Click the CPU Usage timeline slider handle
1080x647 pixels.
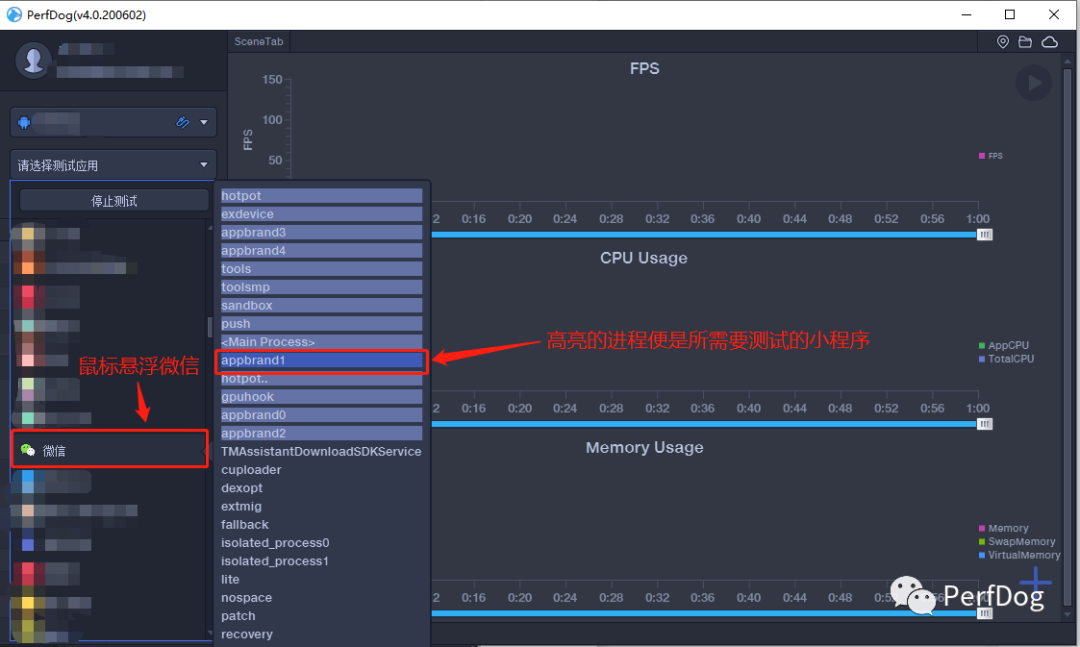[x=985, y=424]
